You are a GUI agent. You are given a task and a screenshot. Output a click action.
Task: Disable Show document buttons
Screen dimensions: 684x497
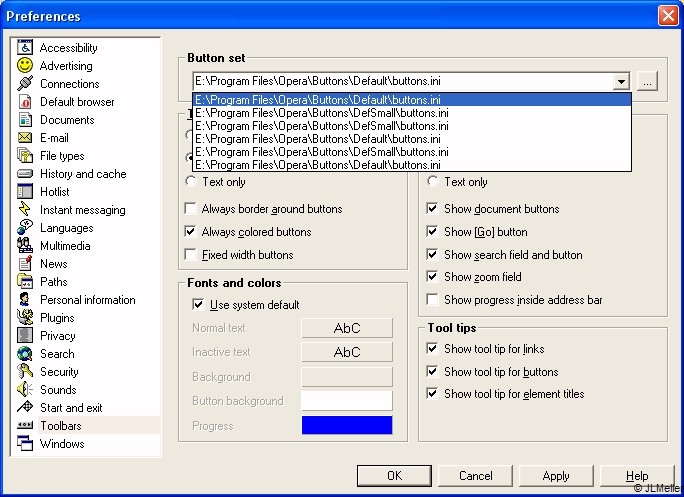[x=432, y=209]
